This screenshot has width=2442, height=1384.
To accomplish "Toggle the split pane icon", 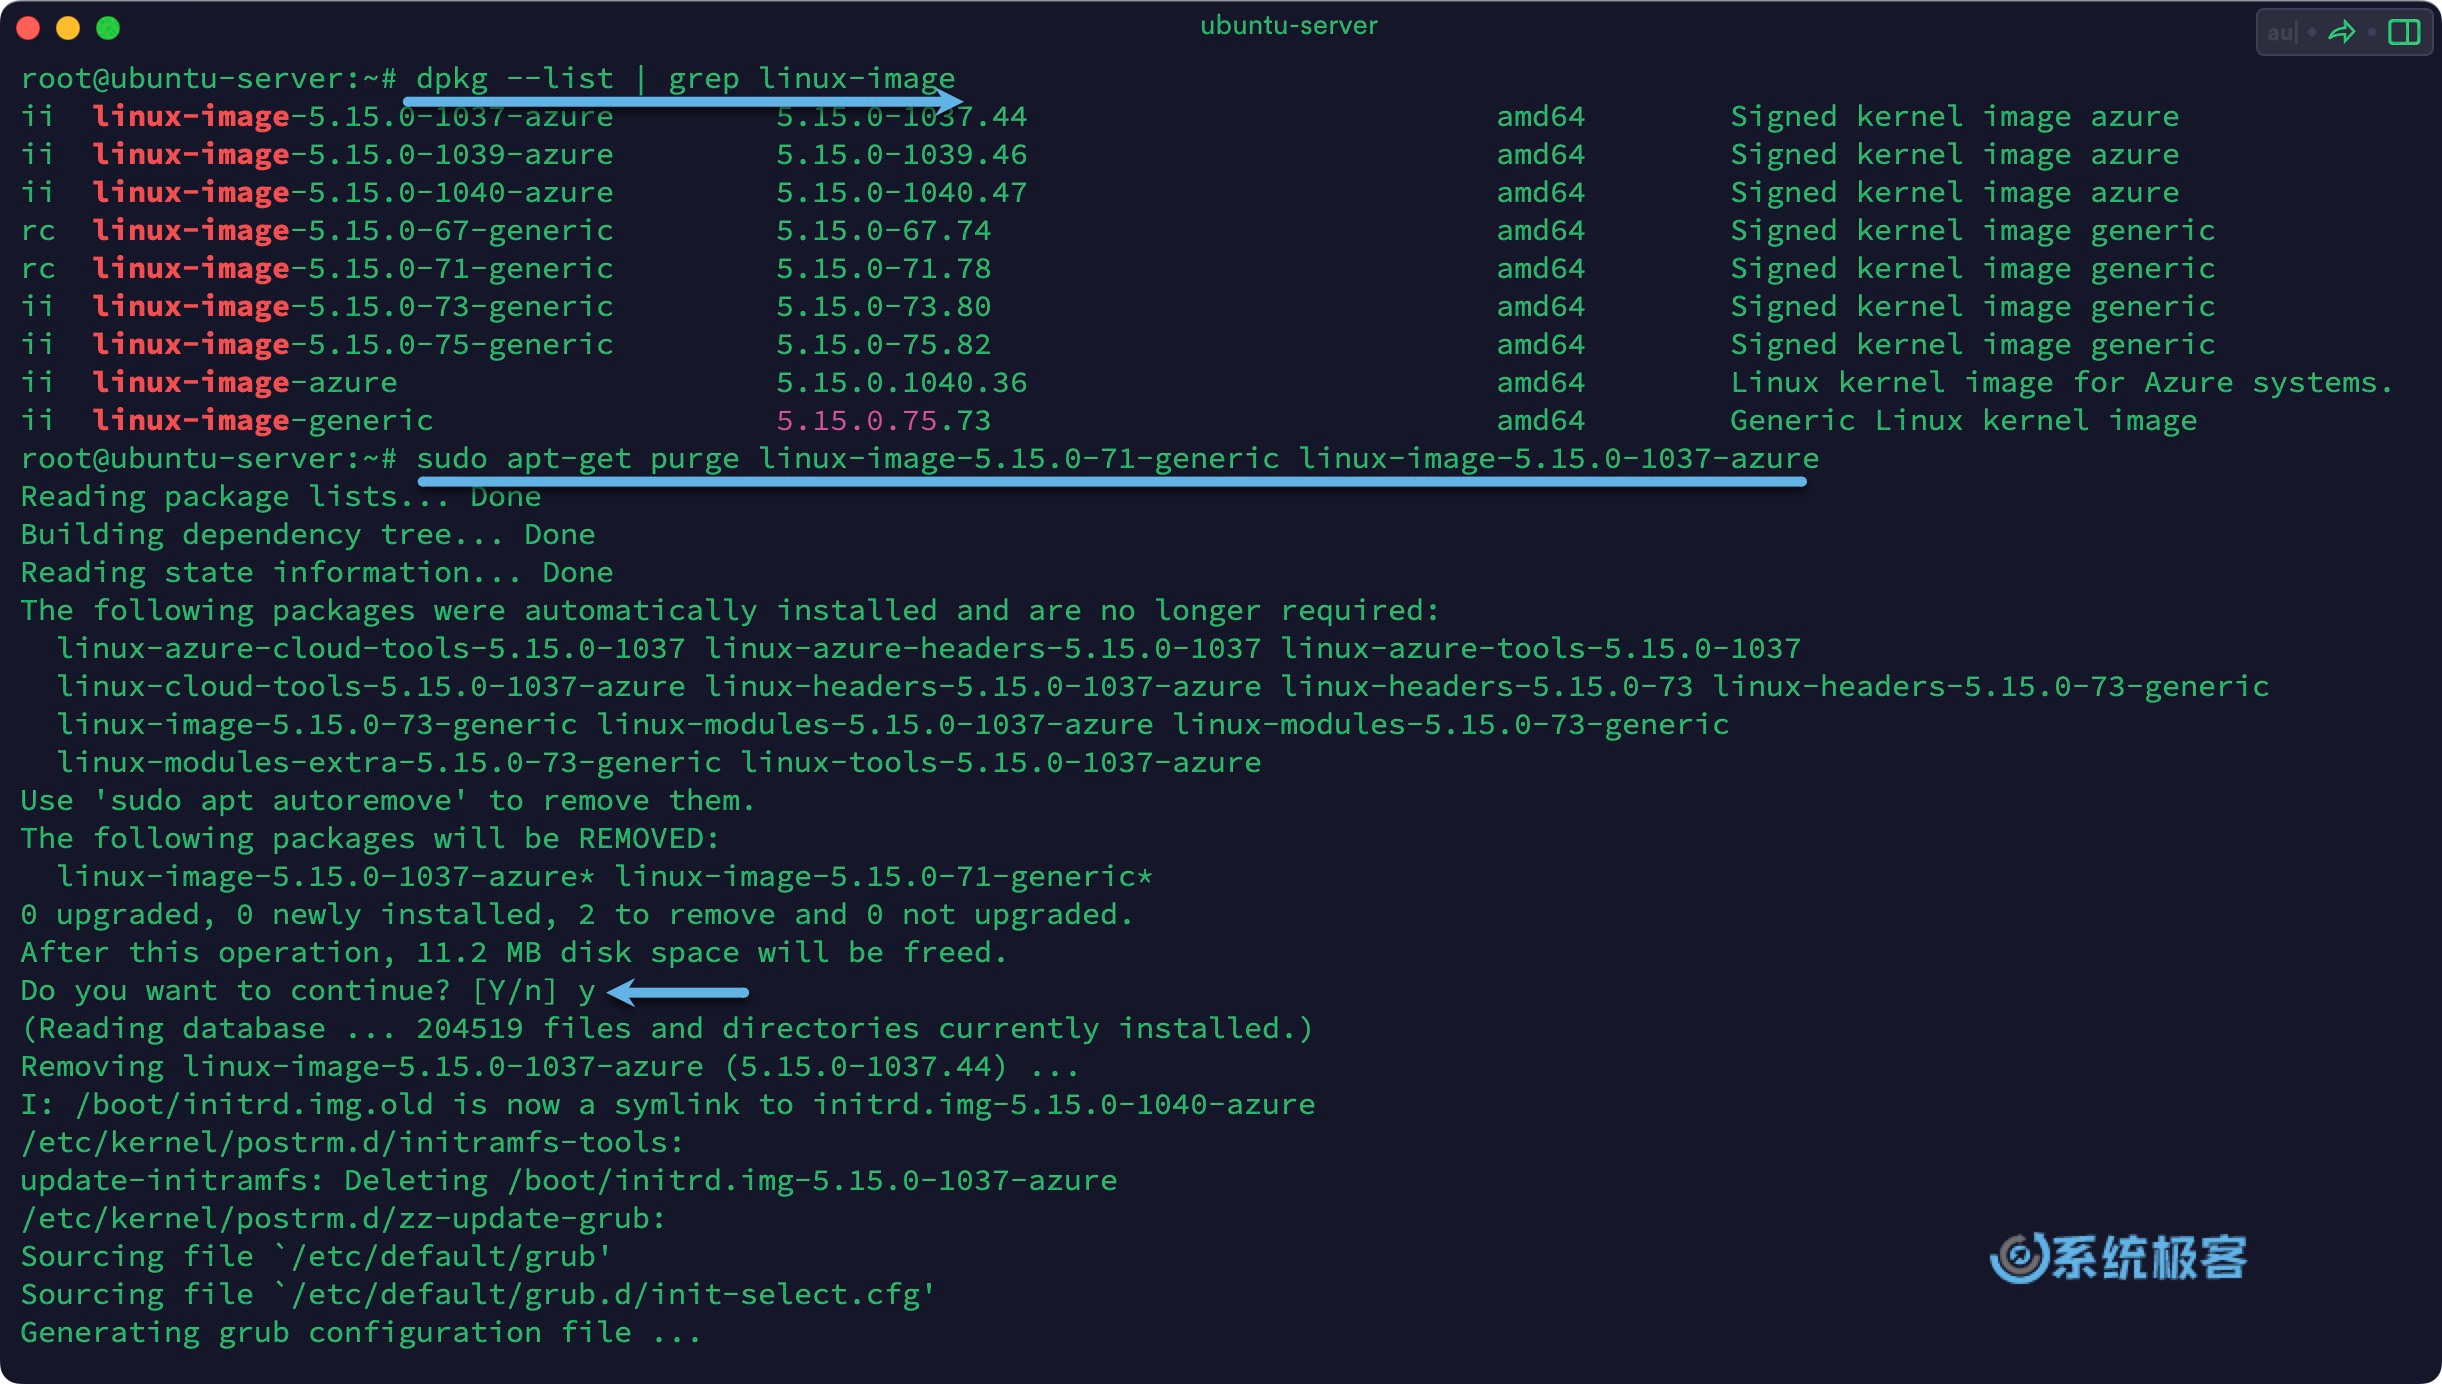I will tap(2404, 33).
